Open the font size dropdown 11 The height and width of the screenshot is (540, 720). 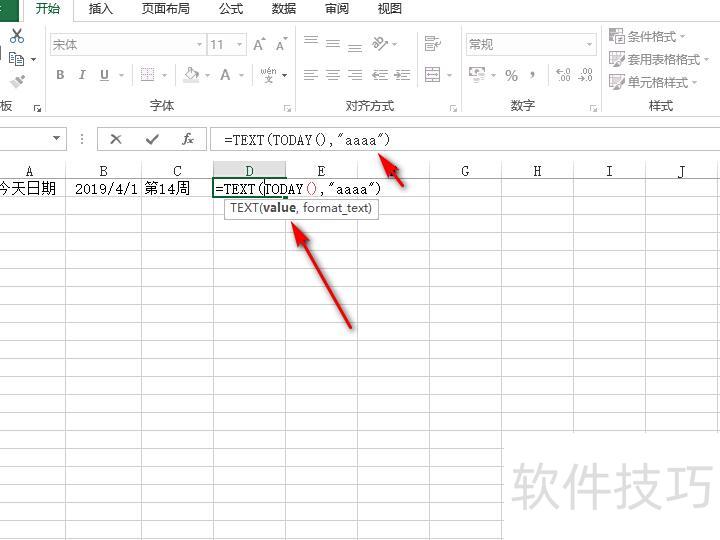pyautogui.click(x=239, y=45)
